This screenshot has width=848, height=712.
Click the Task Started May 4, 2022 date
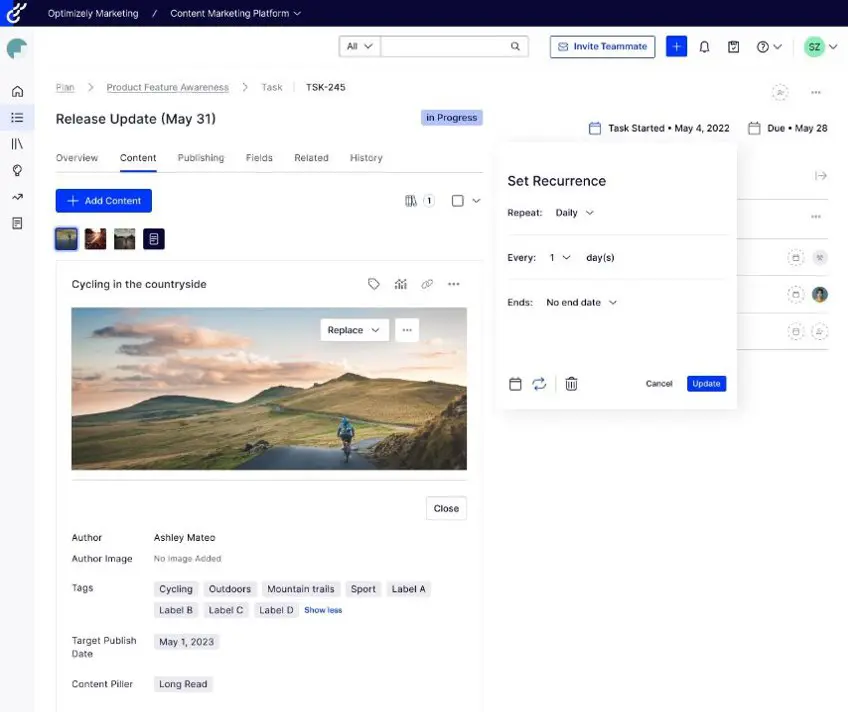point(659,128)
